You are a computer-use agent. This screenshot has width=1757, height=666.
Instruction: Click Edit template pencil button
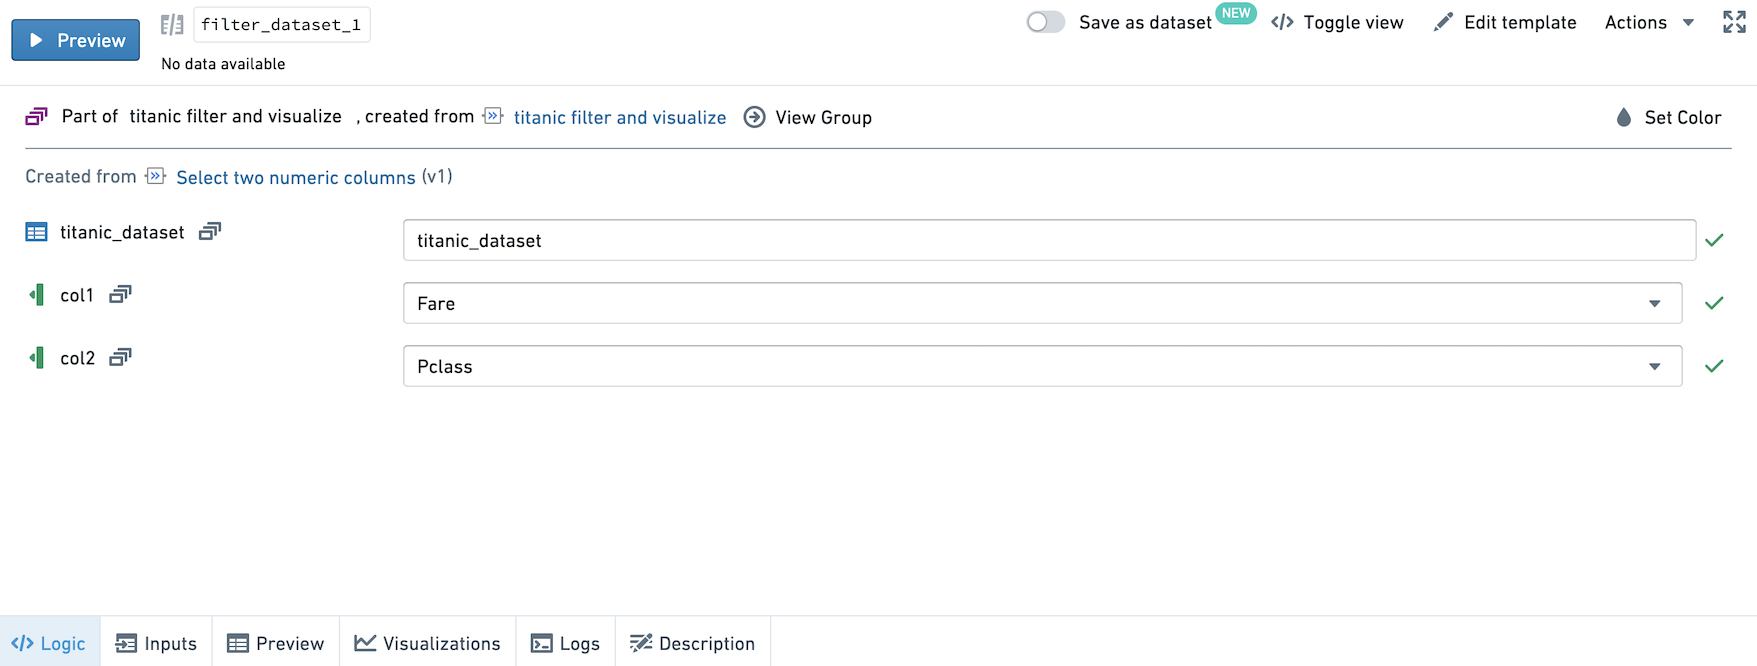[x=1504, y=22]
